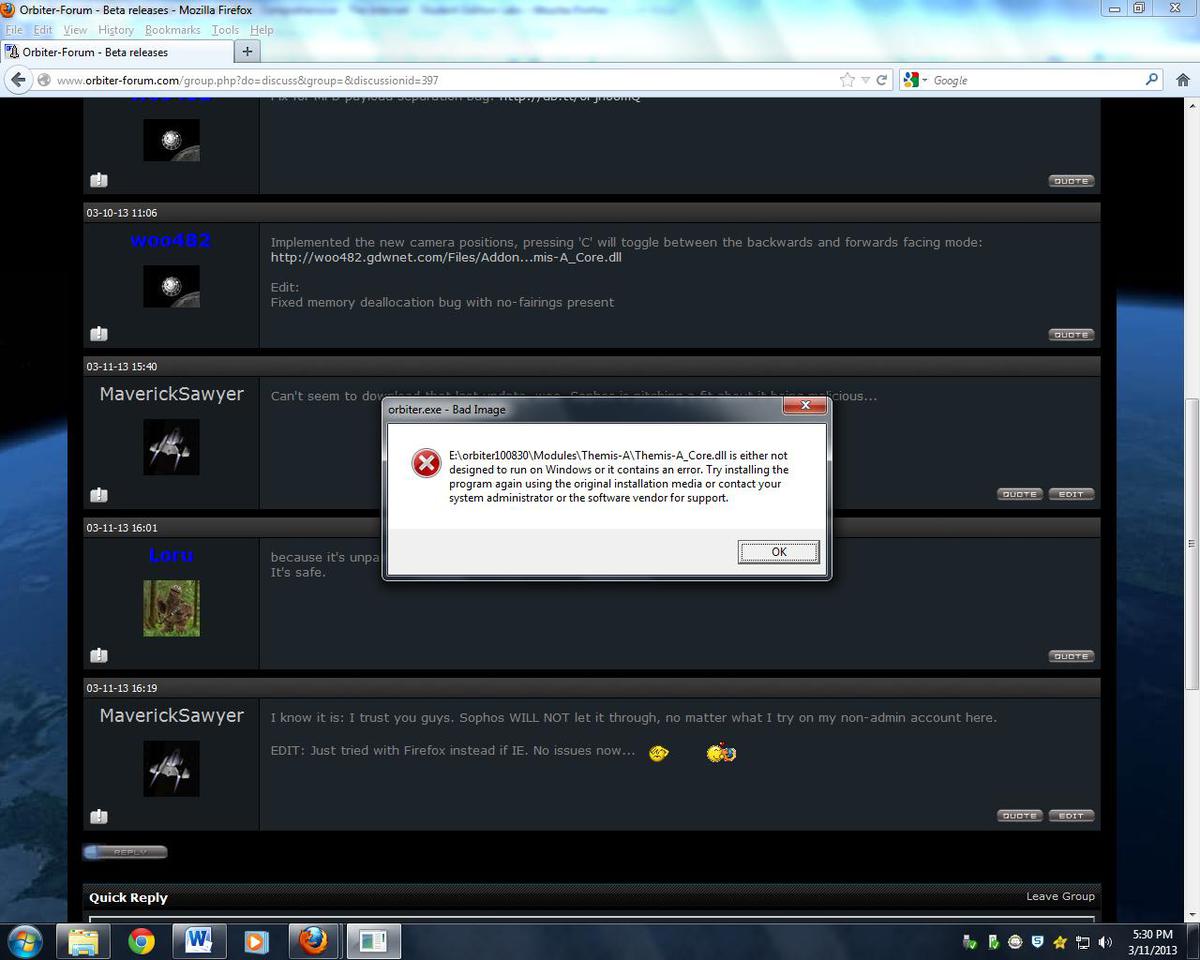Open a new tab with the plus button
The image size is (1200, 960).
pos(247,52)
